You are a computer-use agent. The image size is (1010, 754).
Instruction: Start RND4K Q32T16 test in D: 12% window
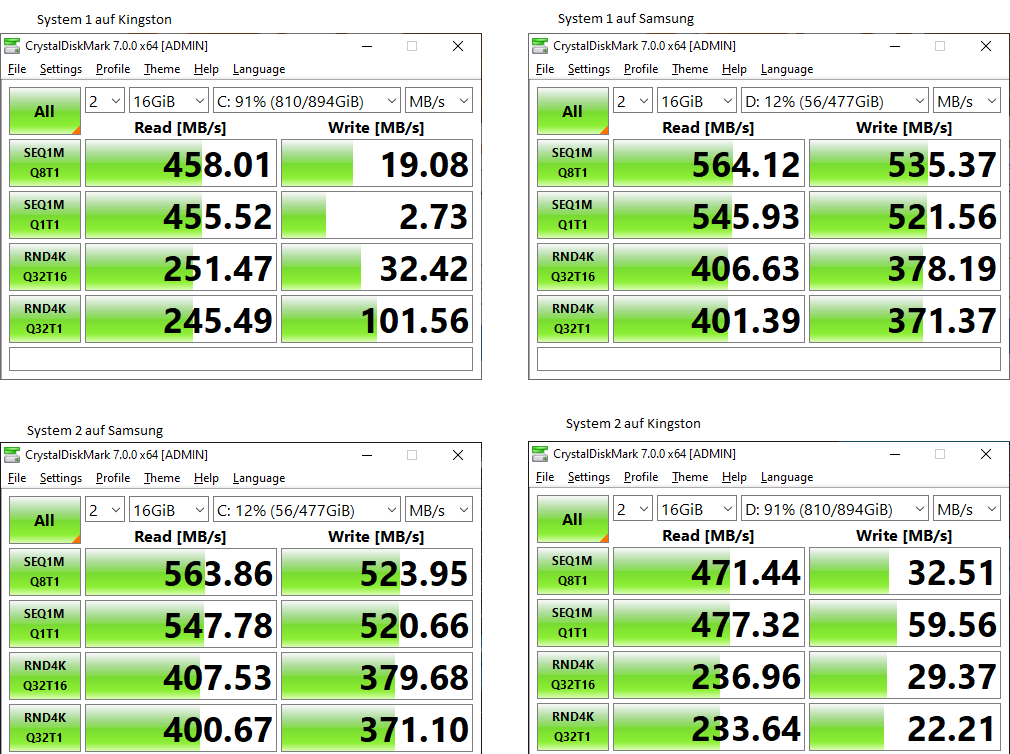tap(573, 267)
